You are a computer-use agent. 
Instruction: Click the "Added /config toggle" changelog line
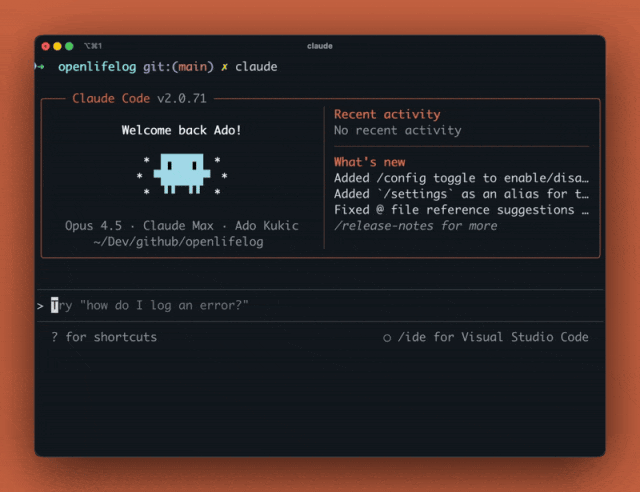(461, 178)
